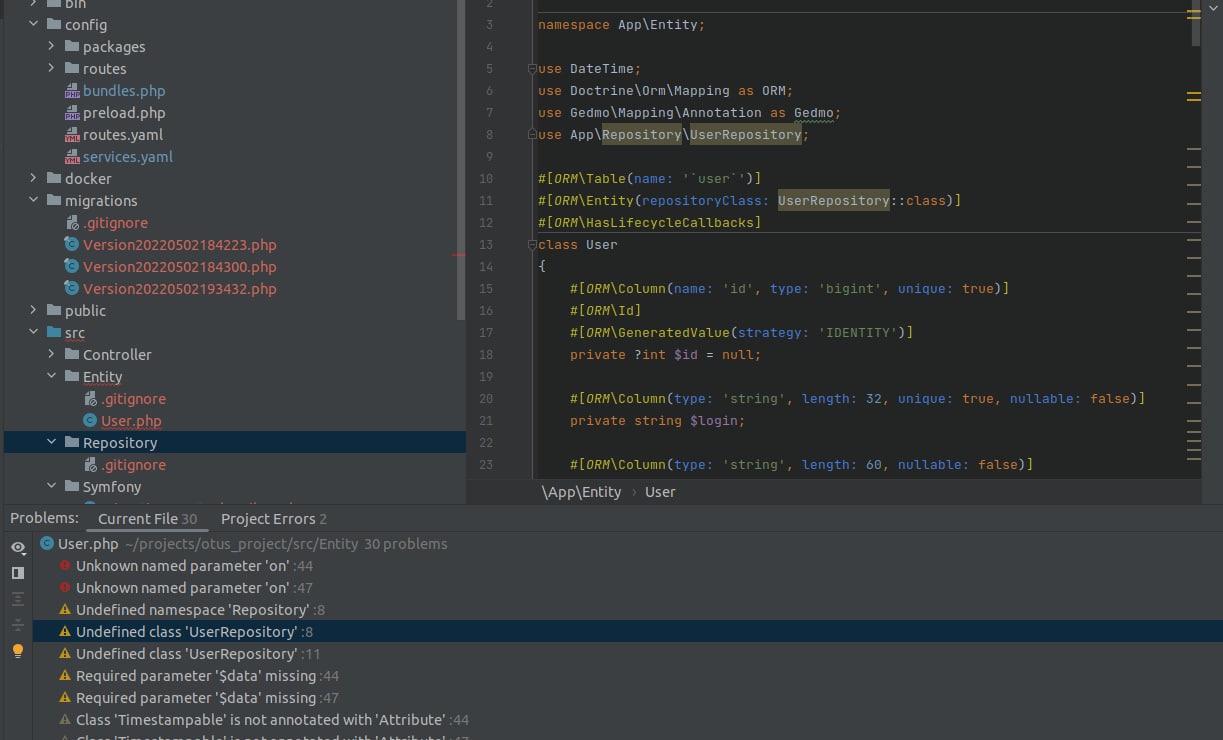The height and width of the screenshot is (740, 1223).
Task: Click the lightbulb quick-fix icon
Action: tap(18, 651)
